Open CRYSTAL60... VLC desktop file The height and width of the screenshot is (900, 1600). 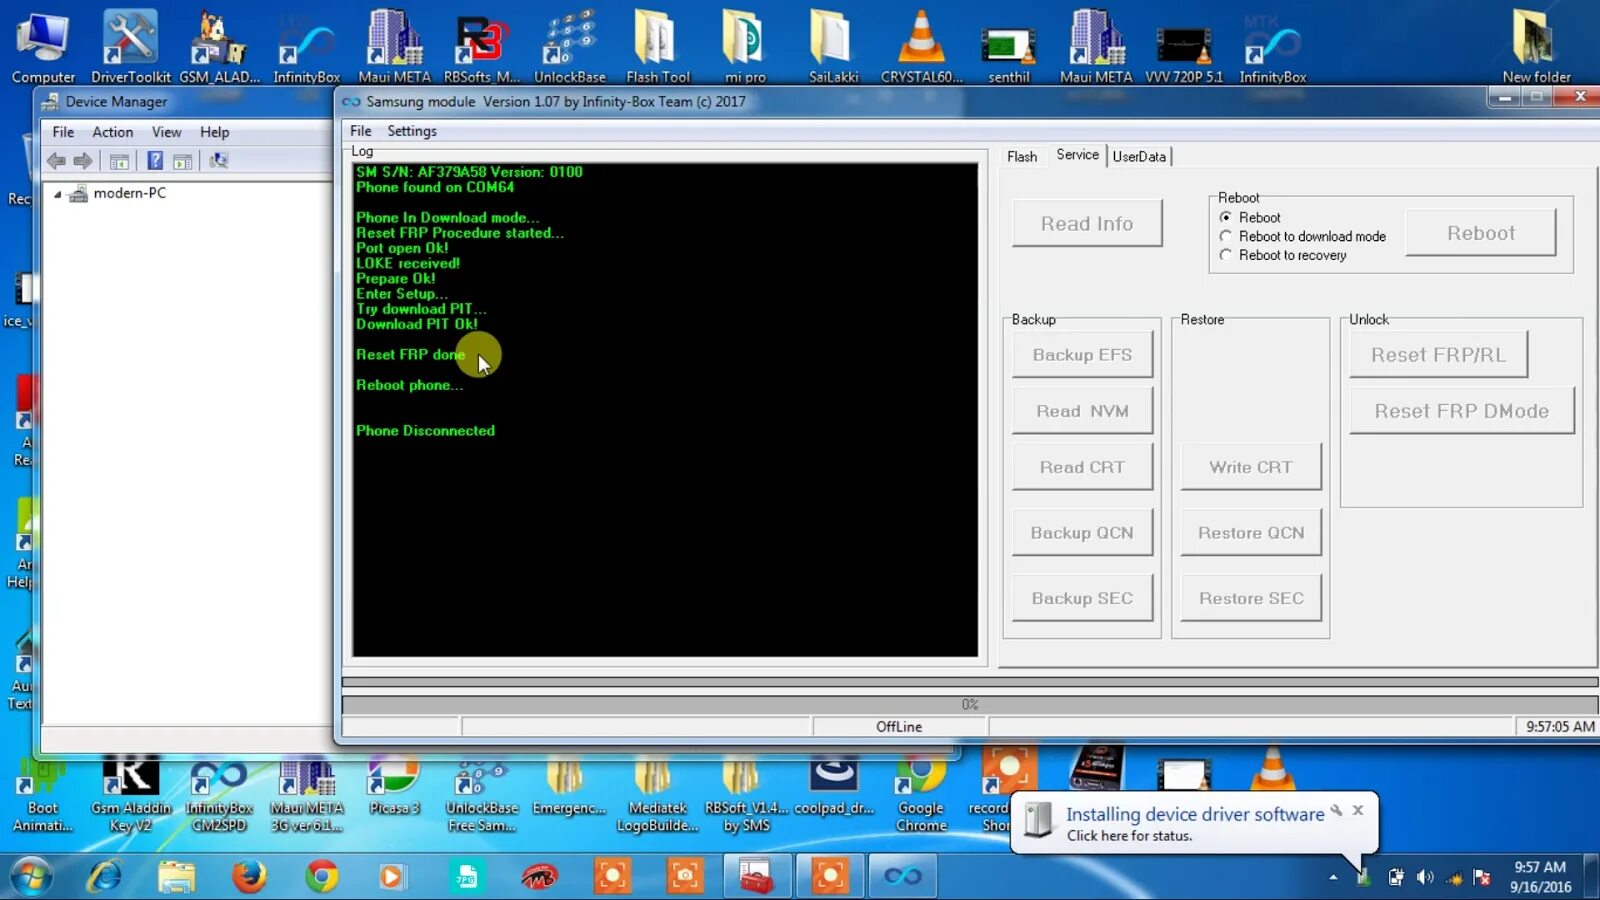click(x=921, y=48)
